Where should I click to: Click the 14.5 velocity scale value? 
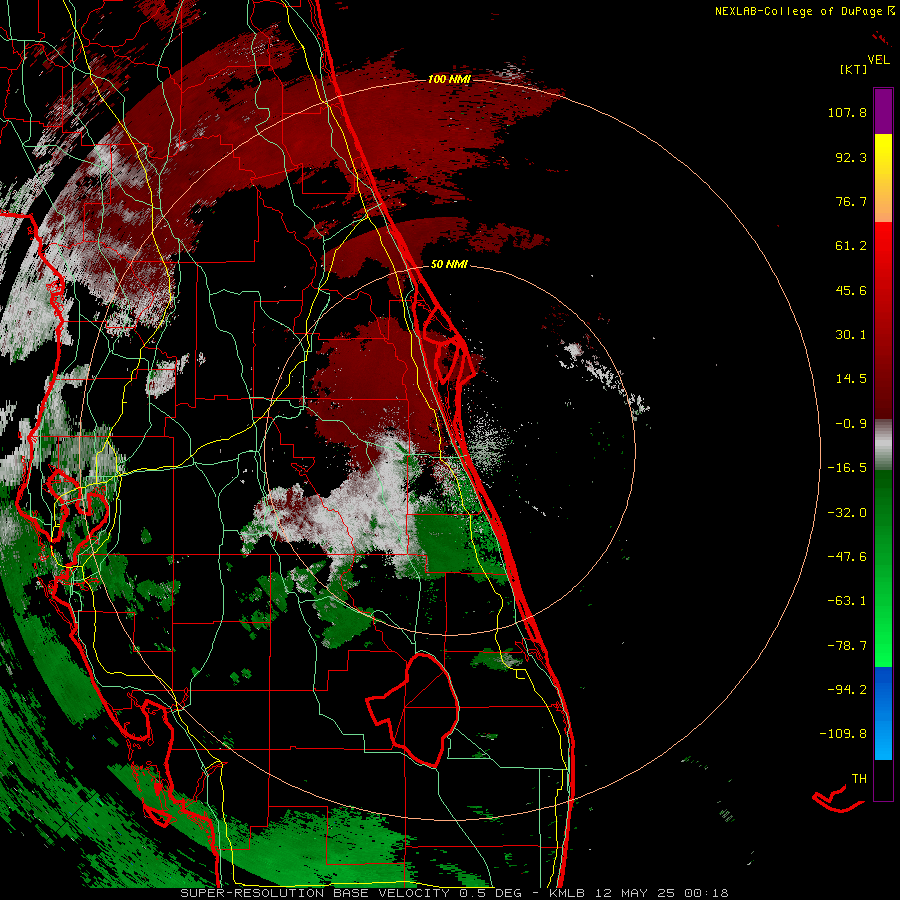coord(851,379)
